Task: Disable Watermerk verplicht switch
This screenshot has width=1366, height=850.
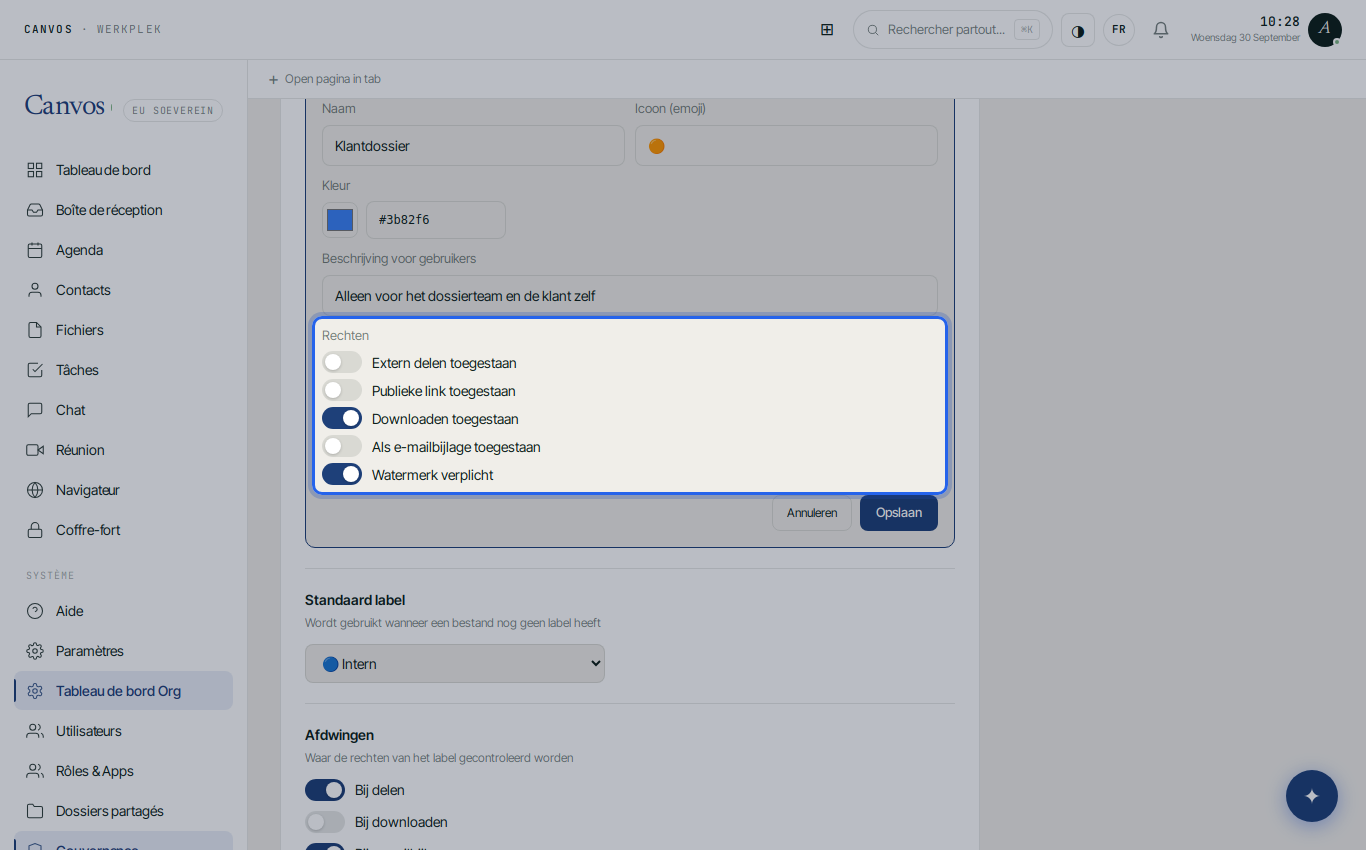Action: click(342, 474)
